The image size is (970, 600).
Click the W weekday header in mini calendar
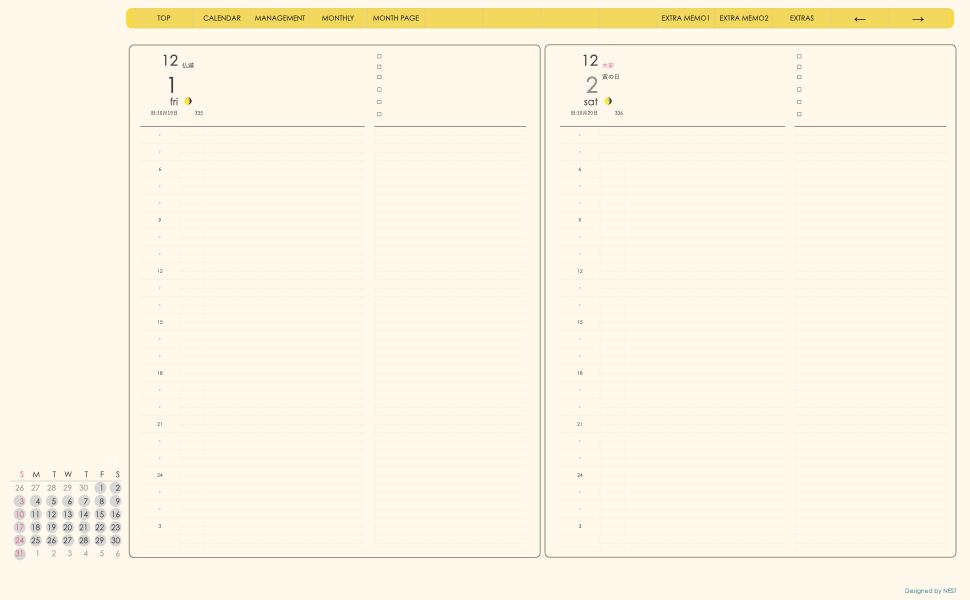68,474
